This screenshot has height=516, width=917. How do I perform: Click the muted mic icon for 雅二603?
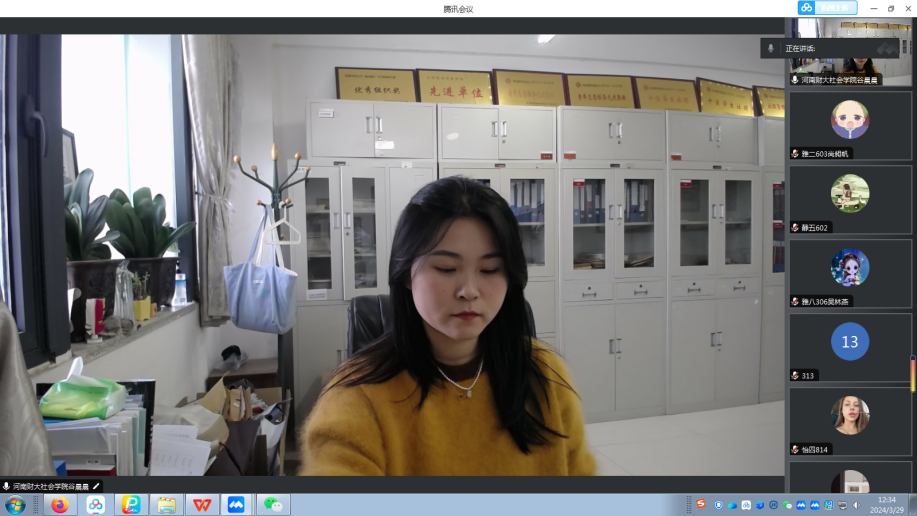795,154
